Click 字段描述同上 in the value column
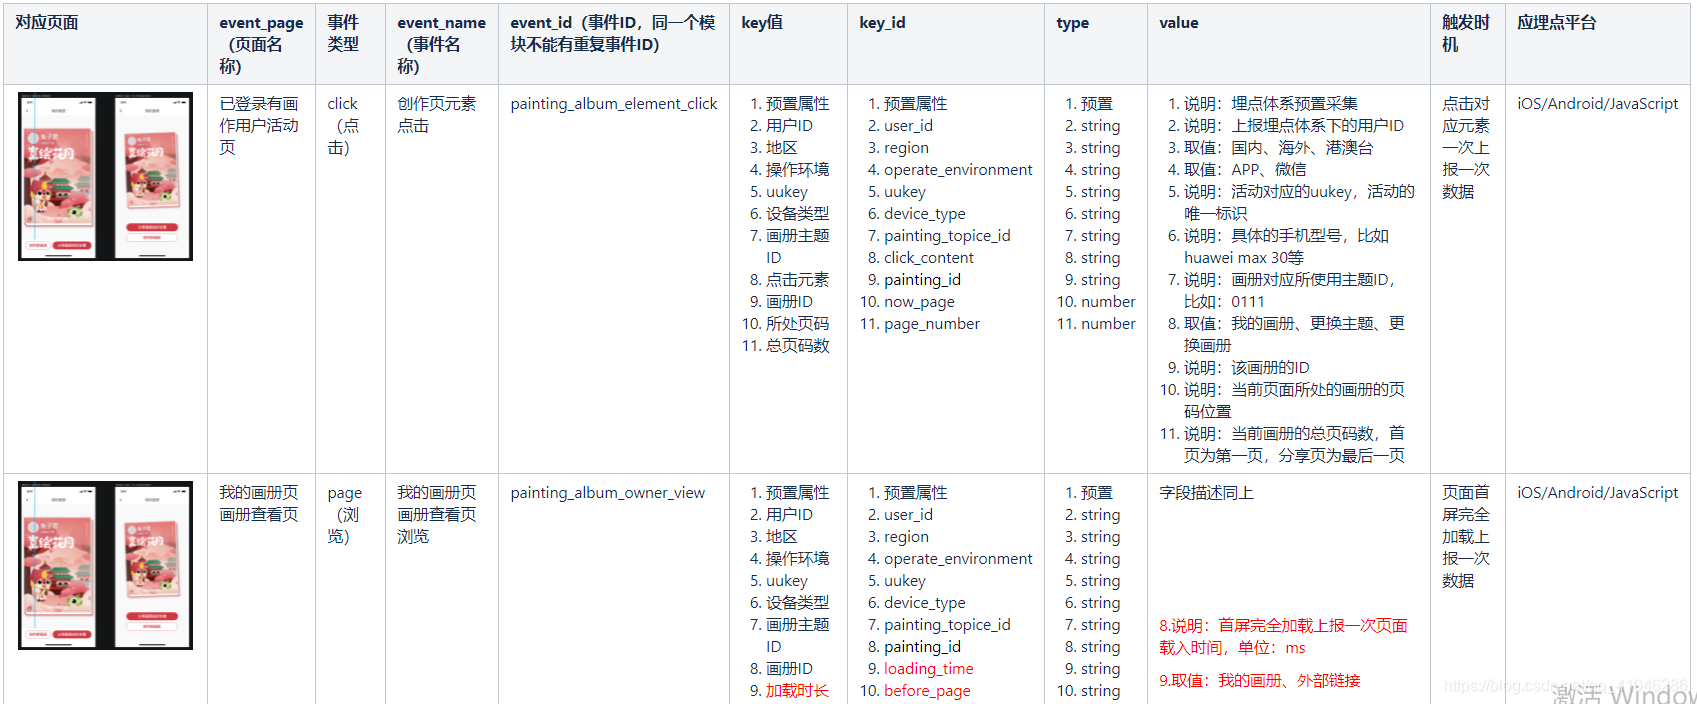The width and height of the screenshot is (1697, 704). click(x=1207, y=493)
